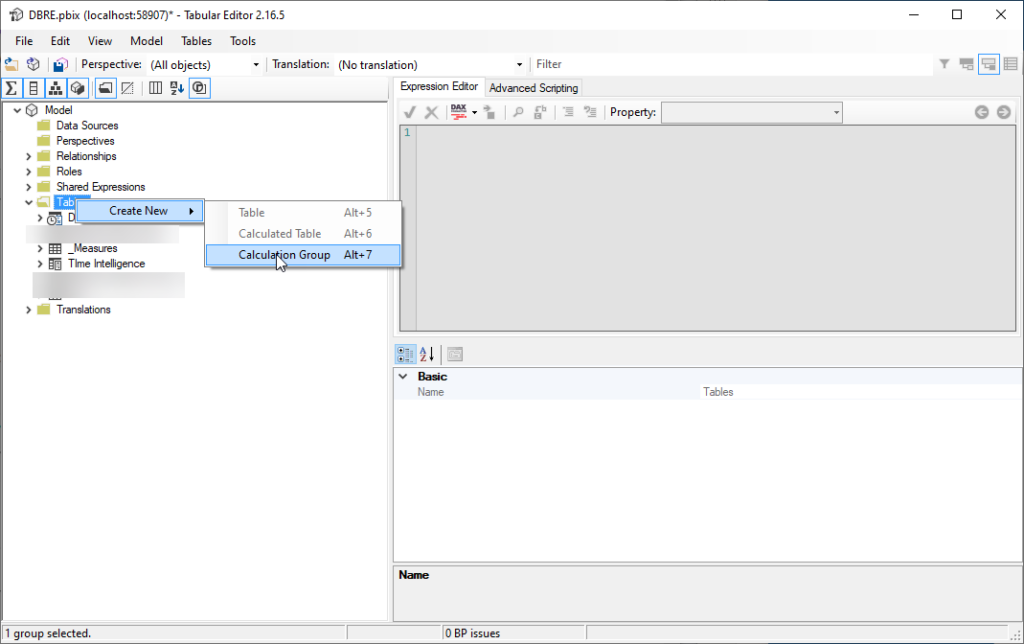The image size is (1024, 644).
Task: Expand the Shared Expressions folder
Action: click(x=29, y=187)
